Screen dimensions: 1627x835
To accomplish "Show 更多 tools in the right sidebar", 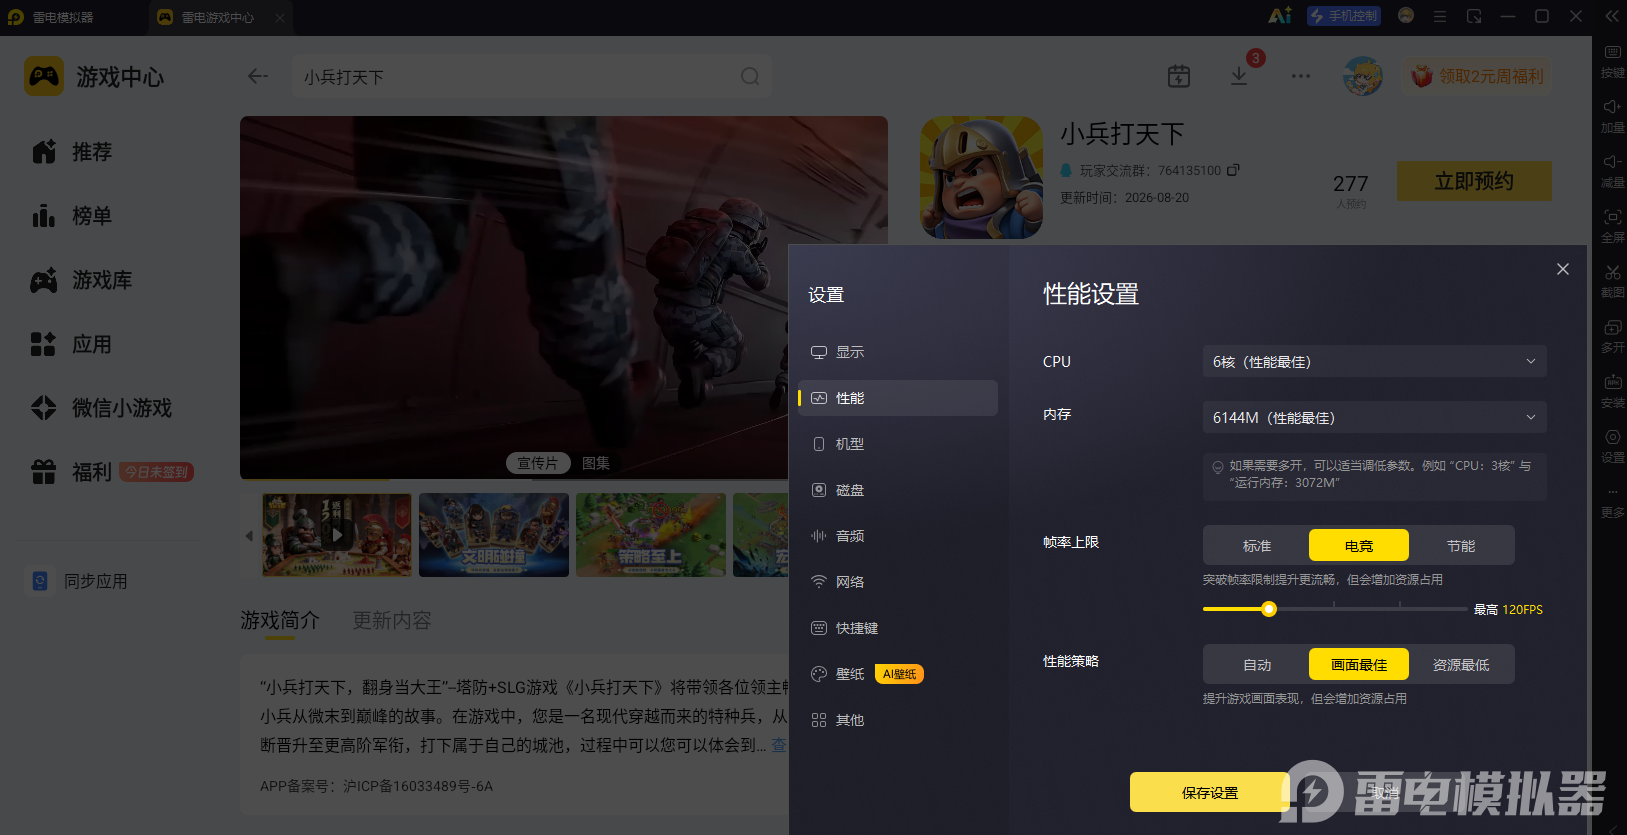I will pyautogui.click(x=1612, y=502).
